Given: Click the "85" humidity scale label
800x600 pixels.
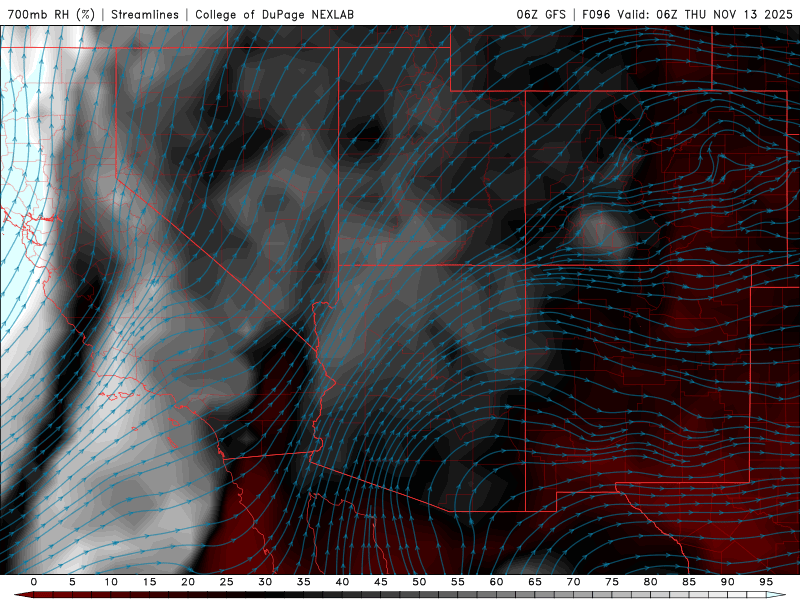Looking at the screenshot, I should click(688, 582).
